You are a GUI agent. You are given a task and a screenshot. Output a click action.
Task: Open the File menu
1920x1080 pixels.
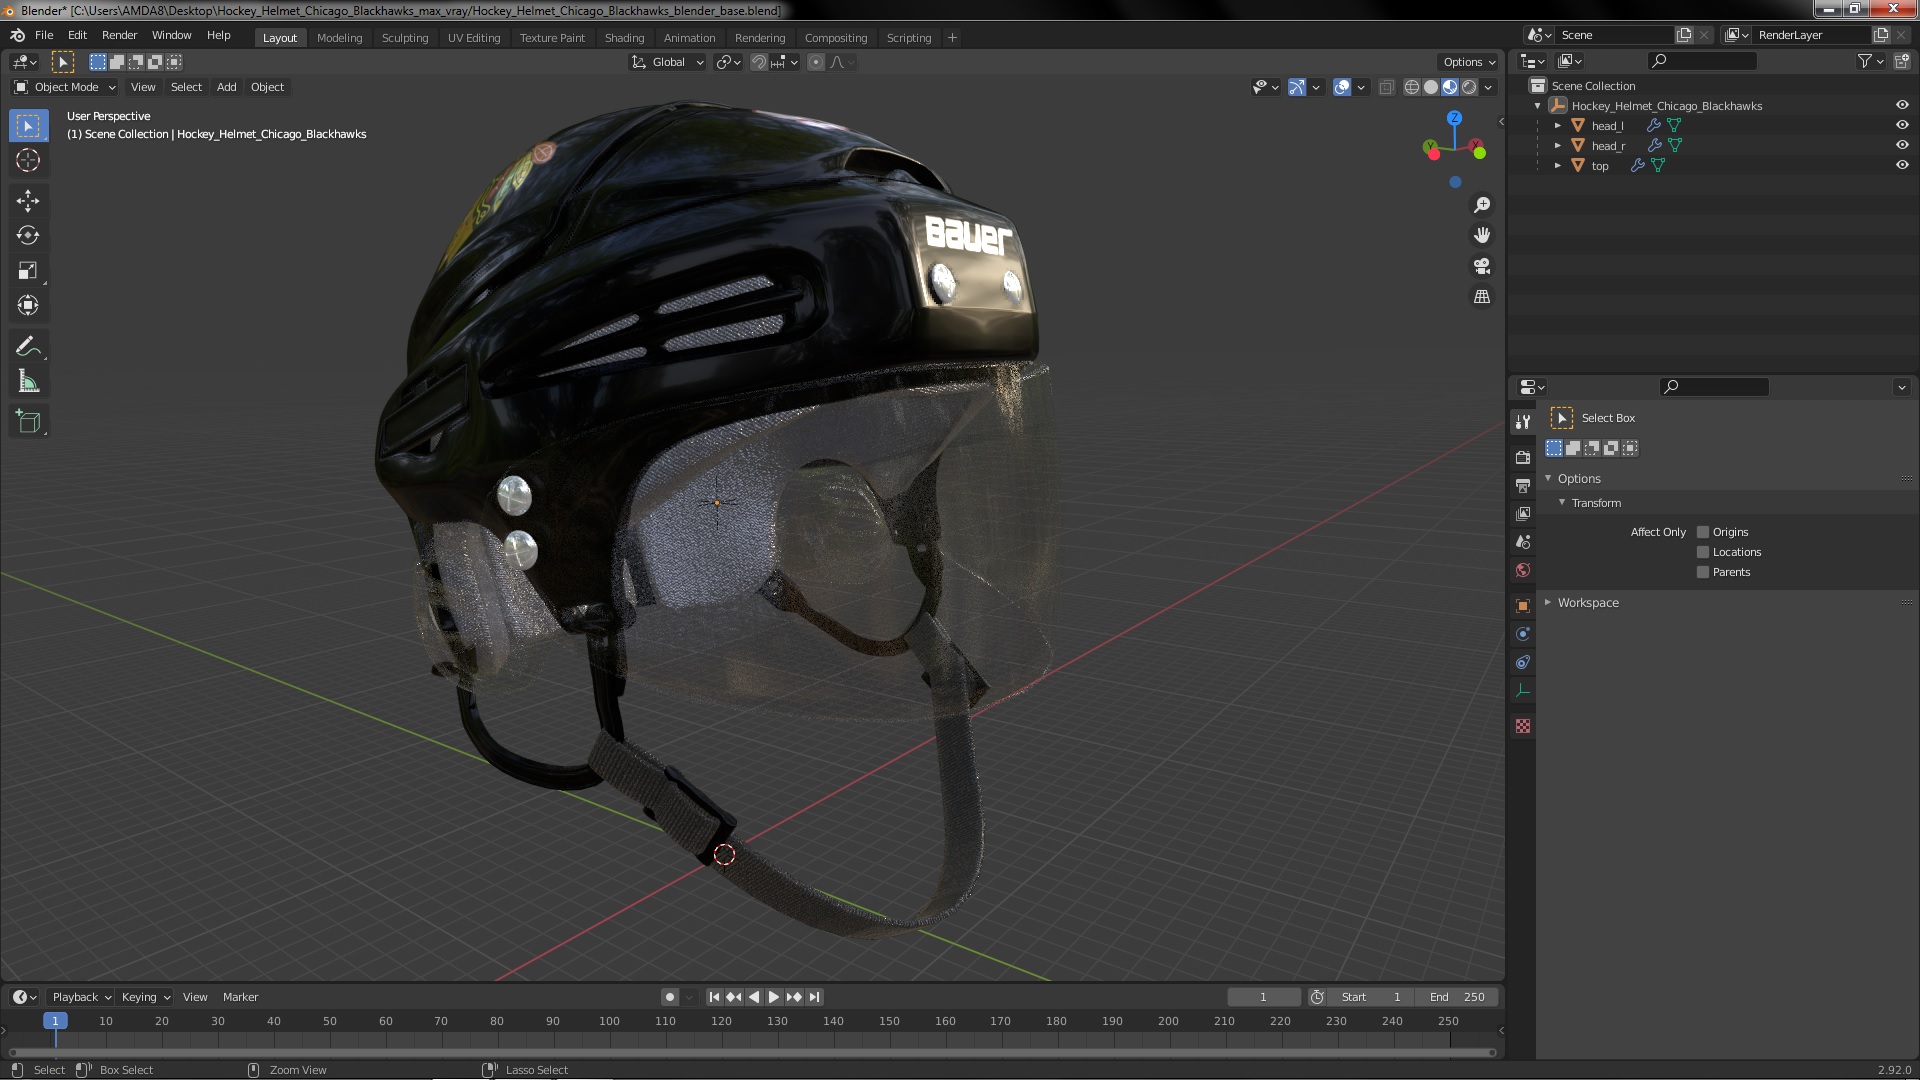click(44, 35)
